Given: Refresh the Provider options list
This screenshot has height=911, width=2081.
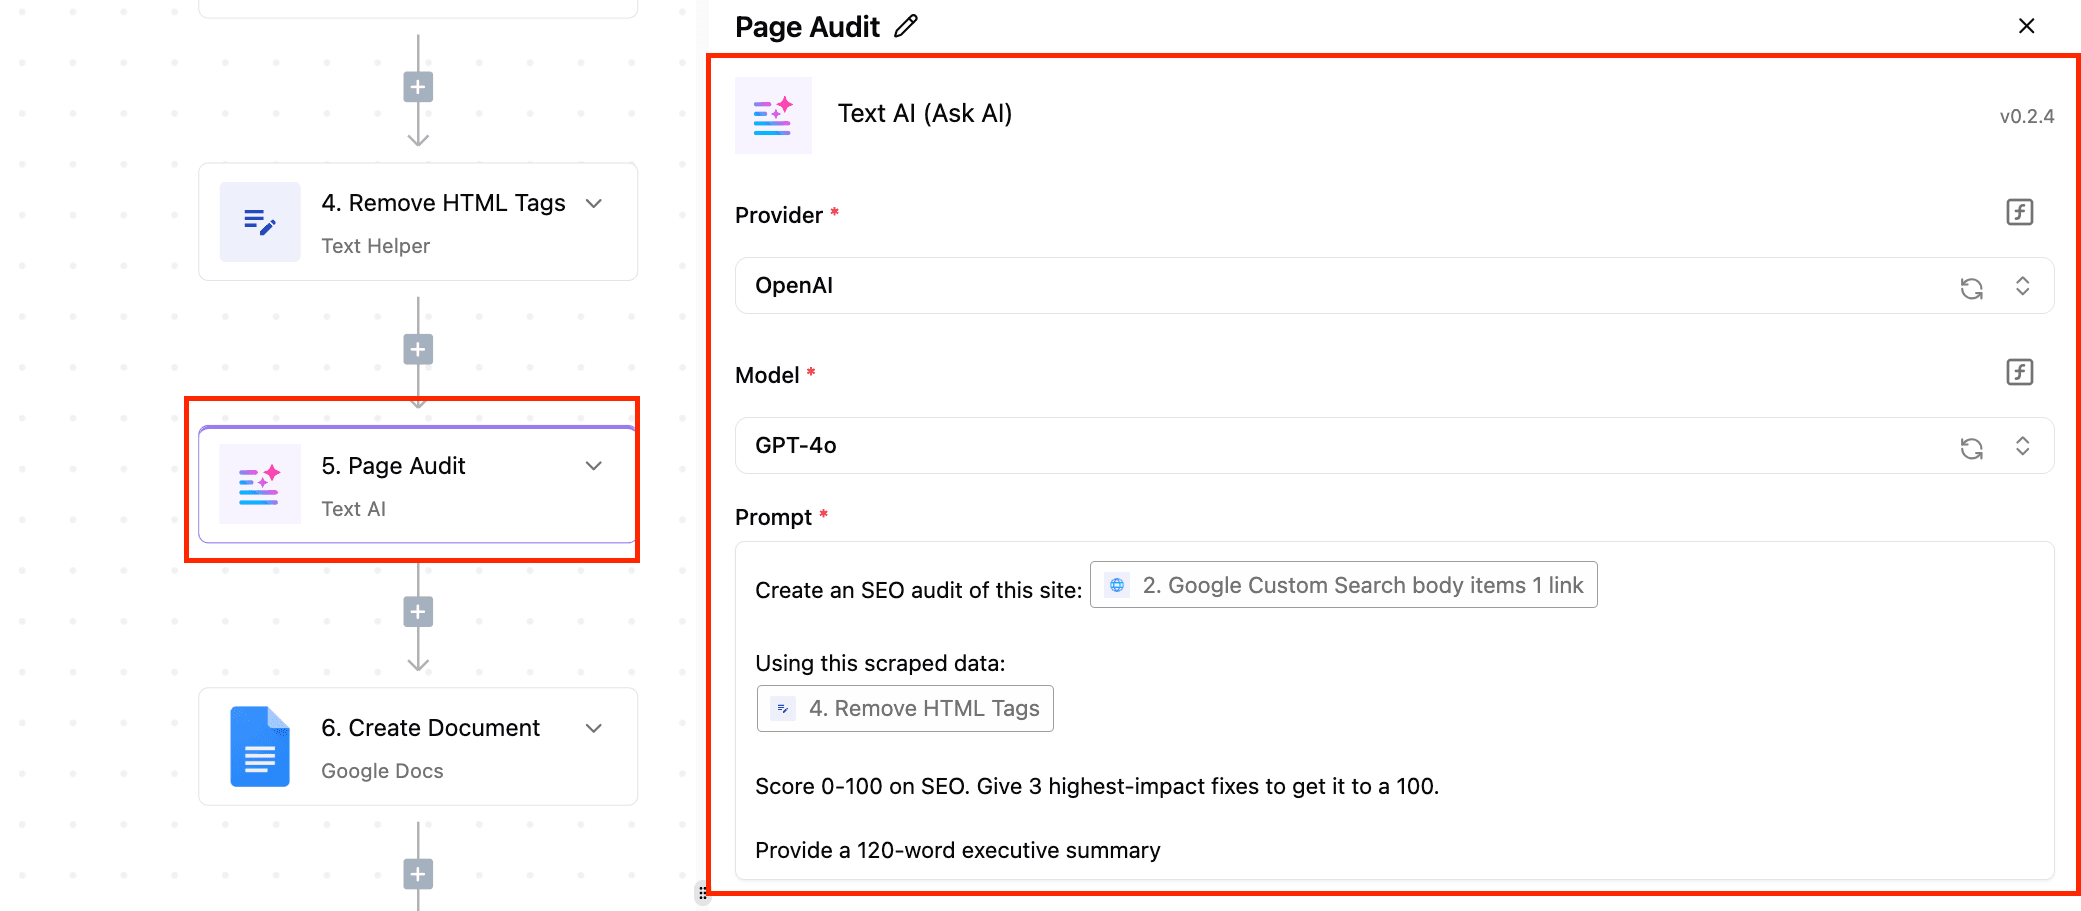Looking at the screenshot, I should click(x=1971, y=288).
